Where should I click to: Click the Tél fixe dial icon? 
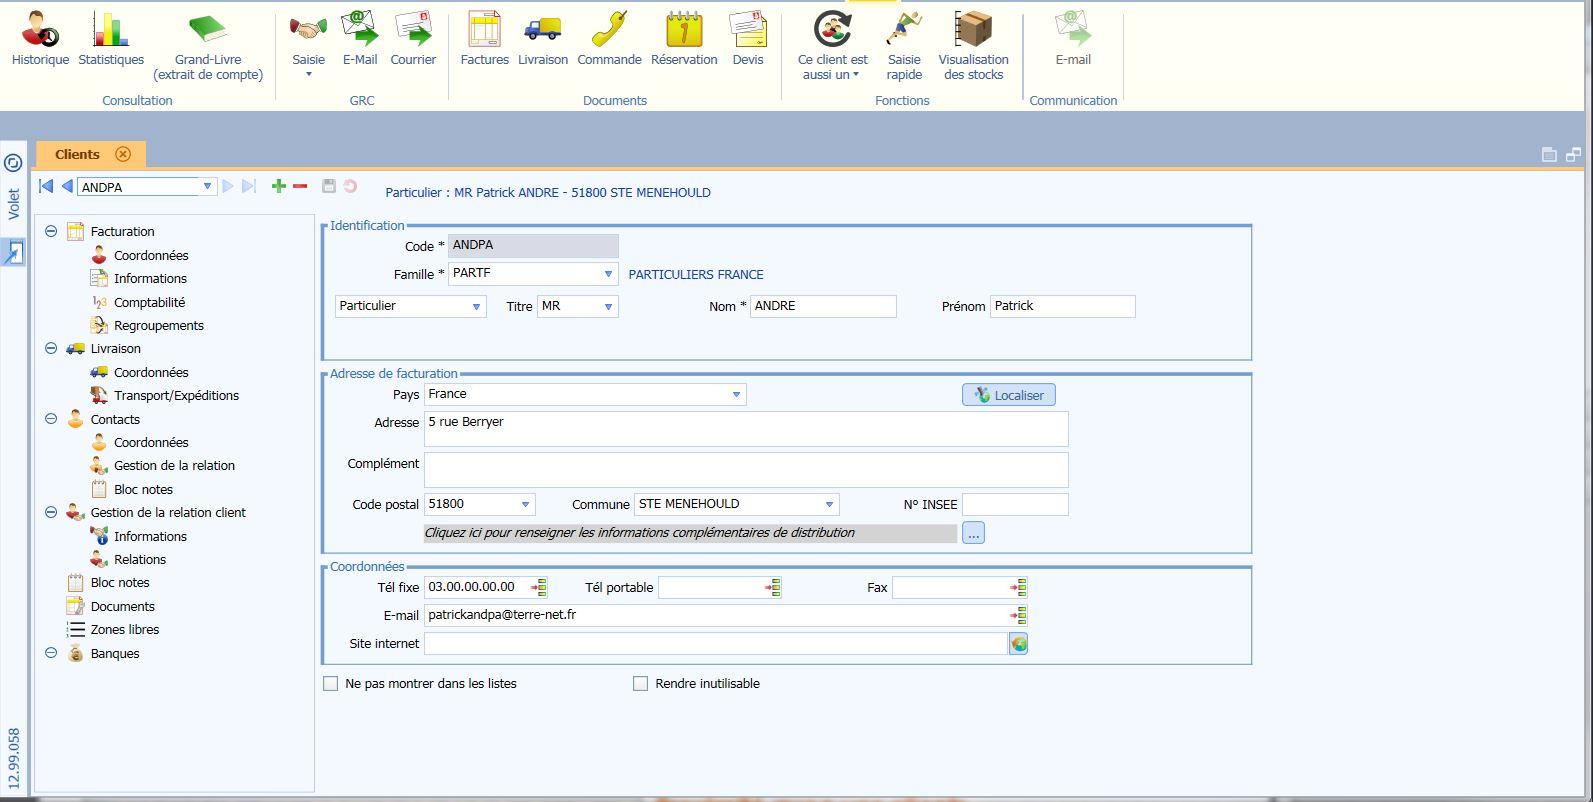coord(538,587)
